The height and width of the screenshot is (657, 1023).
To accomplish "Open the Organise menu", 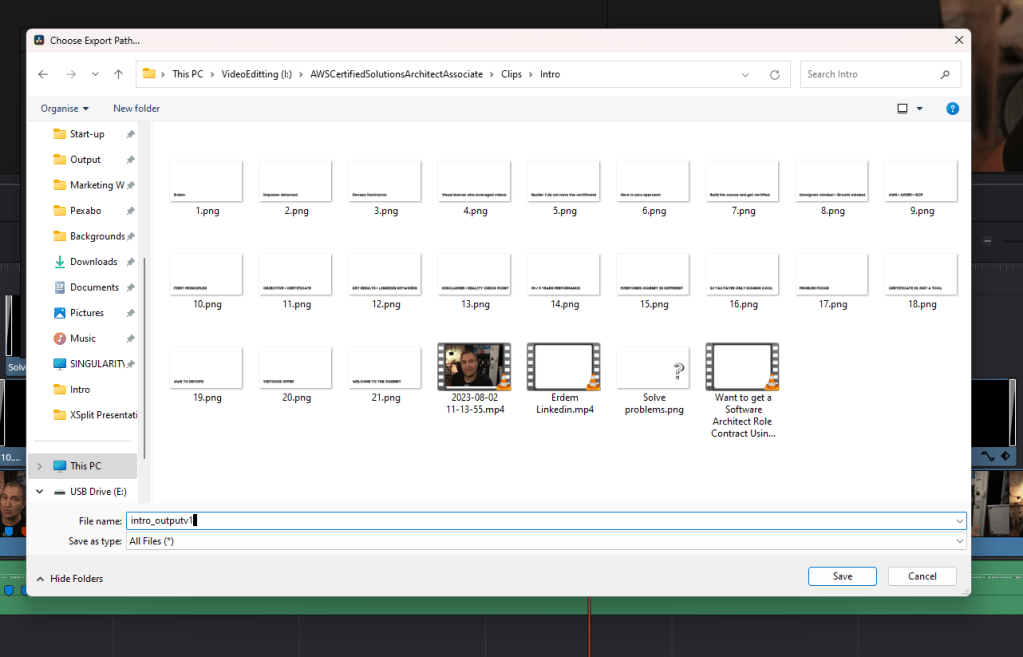I will click(64, 108).
